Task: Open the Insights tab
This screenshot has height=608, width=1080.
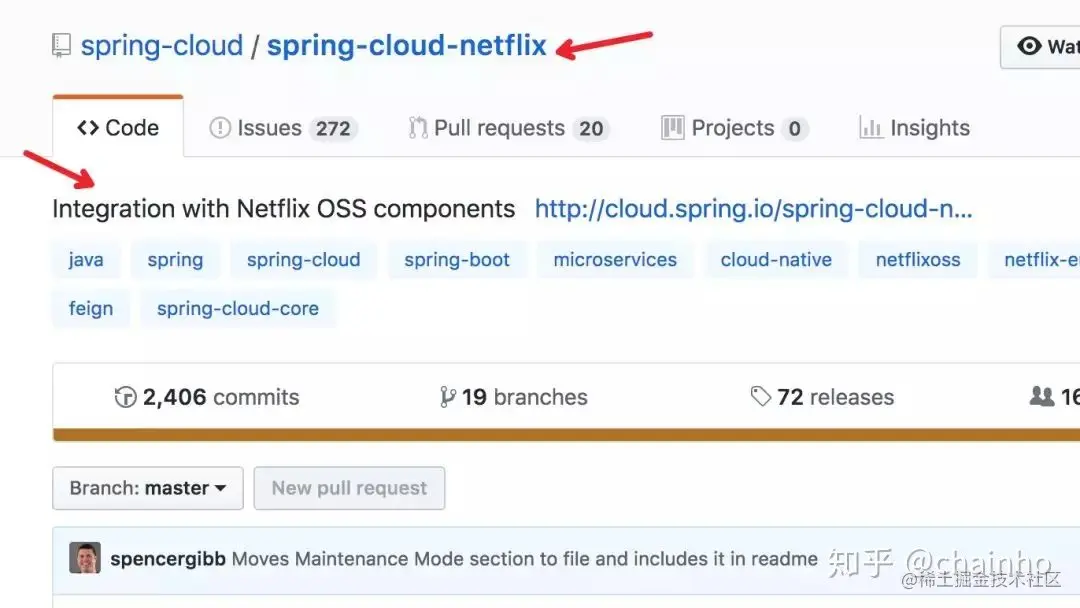Action: 915,128
